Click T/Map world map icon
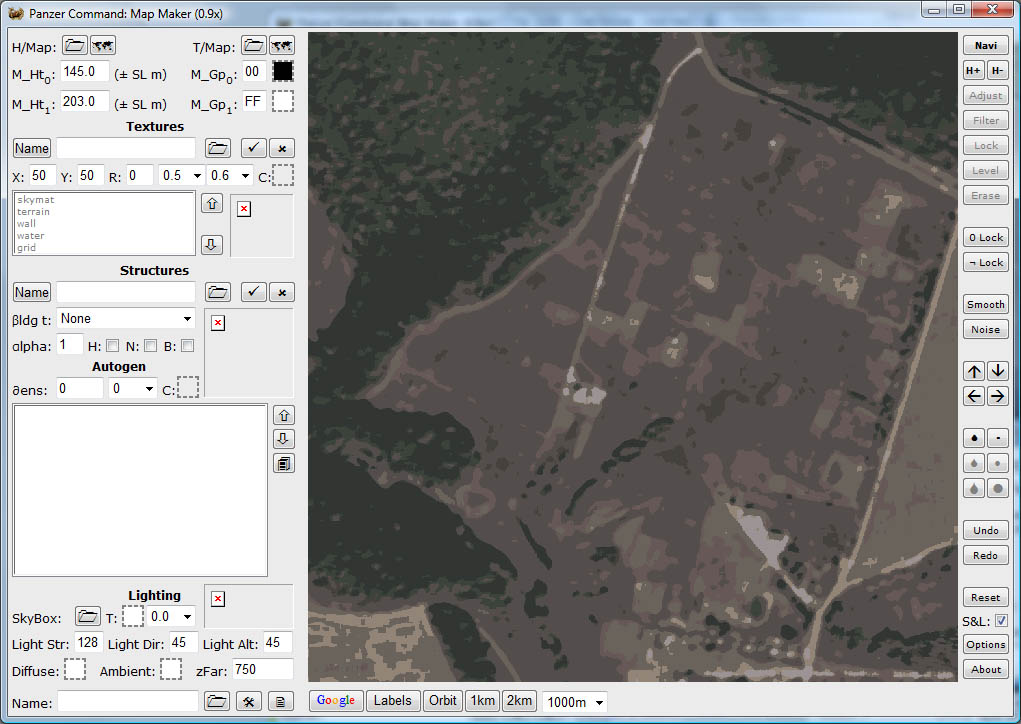Image resolution: width=1021 pixels, height=724 pixels. (x=281, y=46)
